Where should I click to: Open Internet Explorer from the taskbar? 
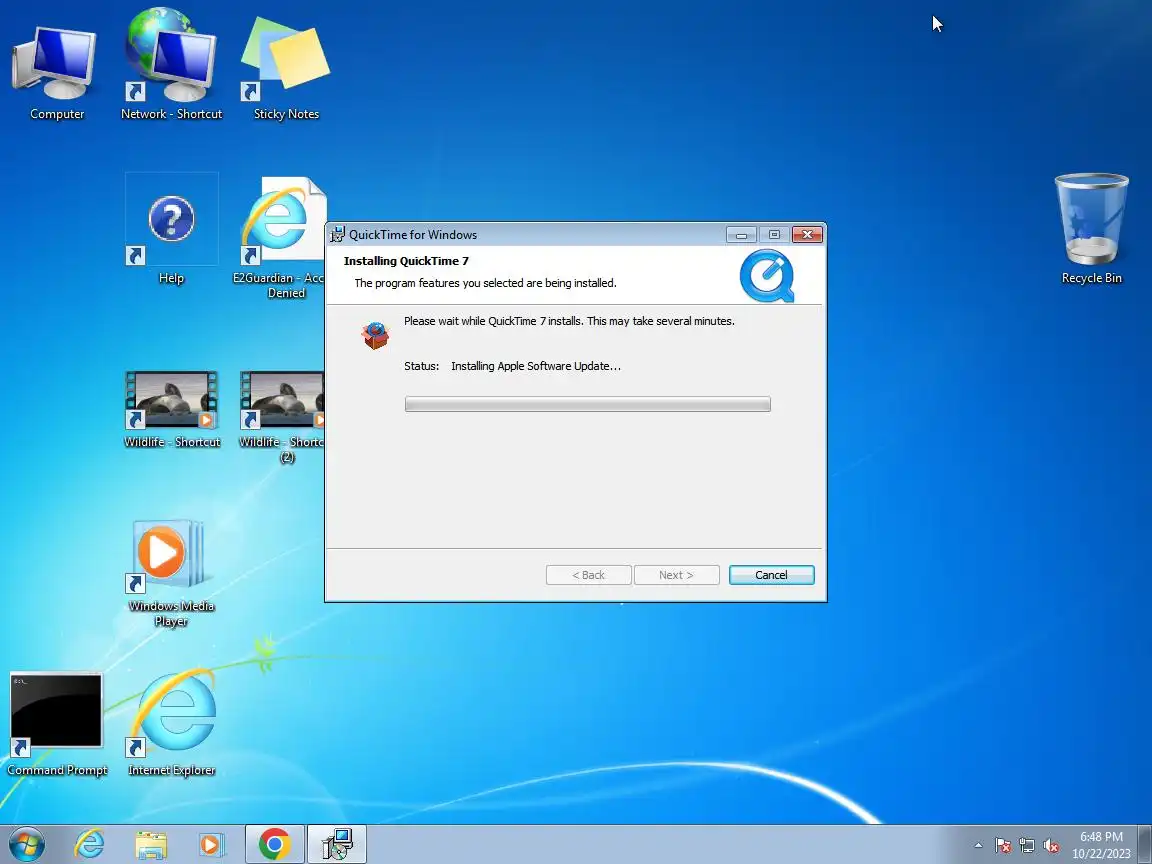pyautogui.click(x=89, y=844)
